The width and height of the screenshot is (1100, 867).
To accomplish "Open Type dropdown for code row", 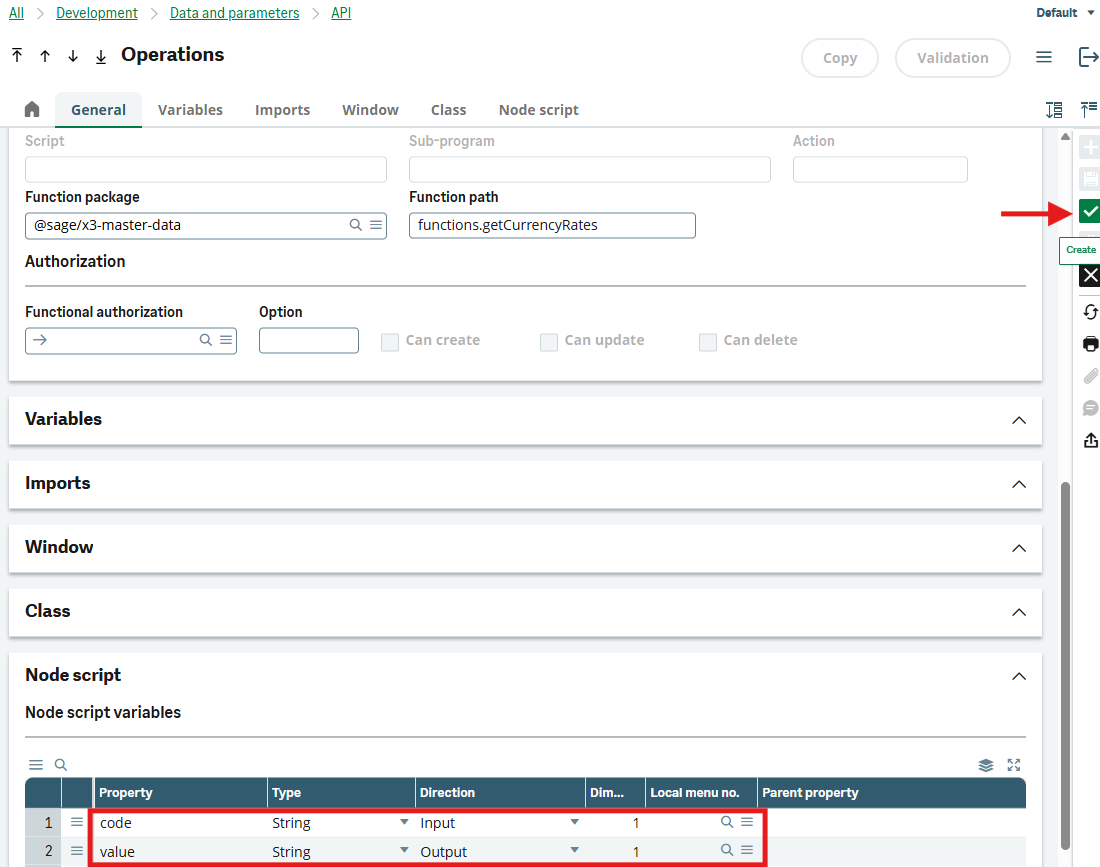I will (x=404, y=821).
